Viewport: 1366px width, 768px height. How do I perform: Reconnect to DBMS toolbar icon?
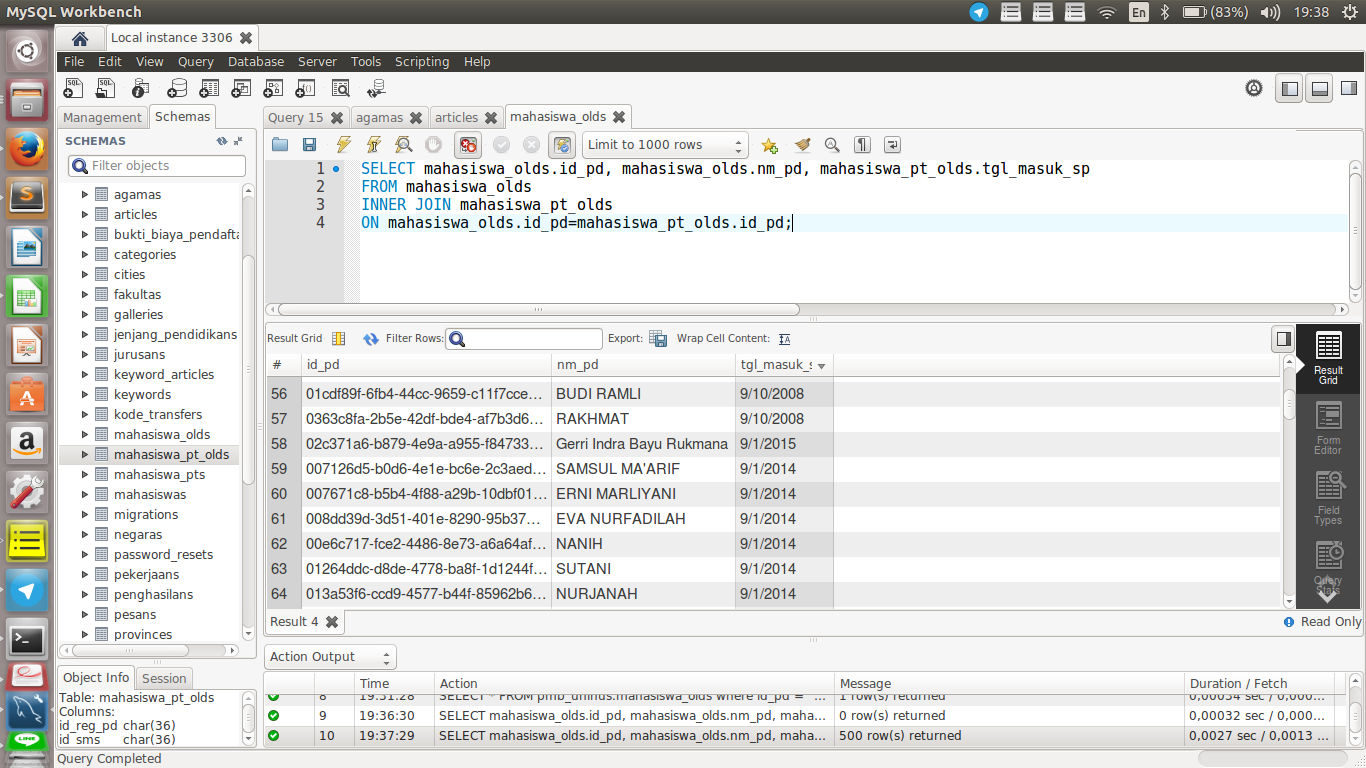click(x=376, y=88)
